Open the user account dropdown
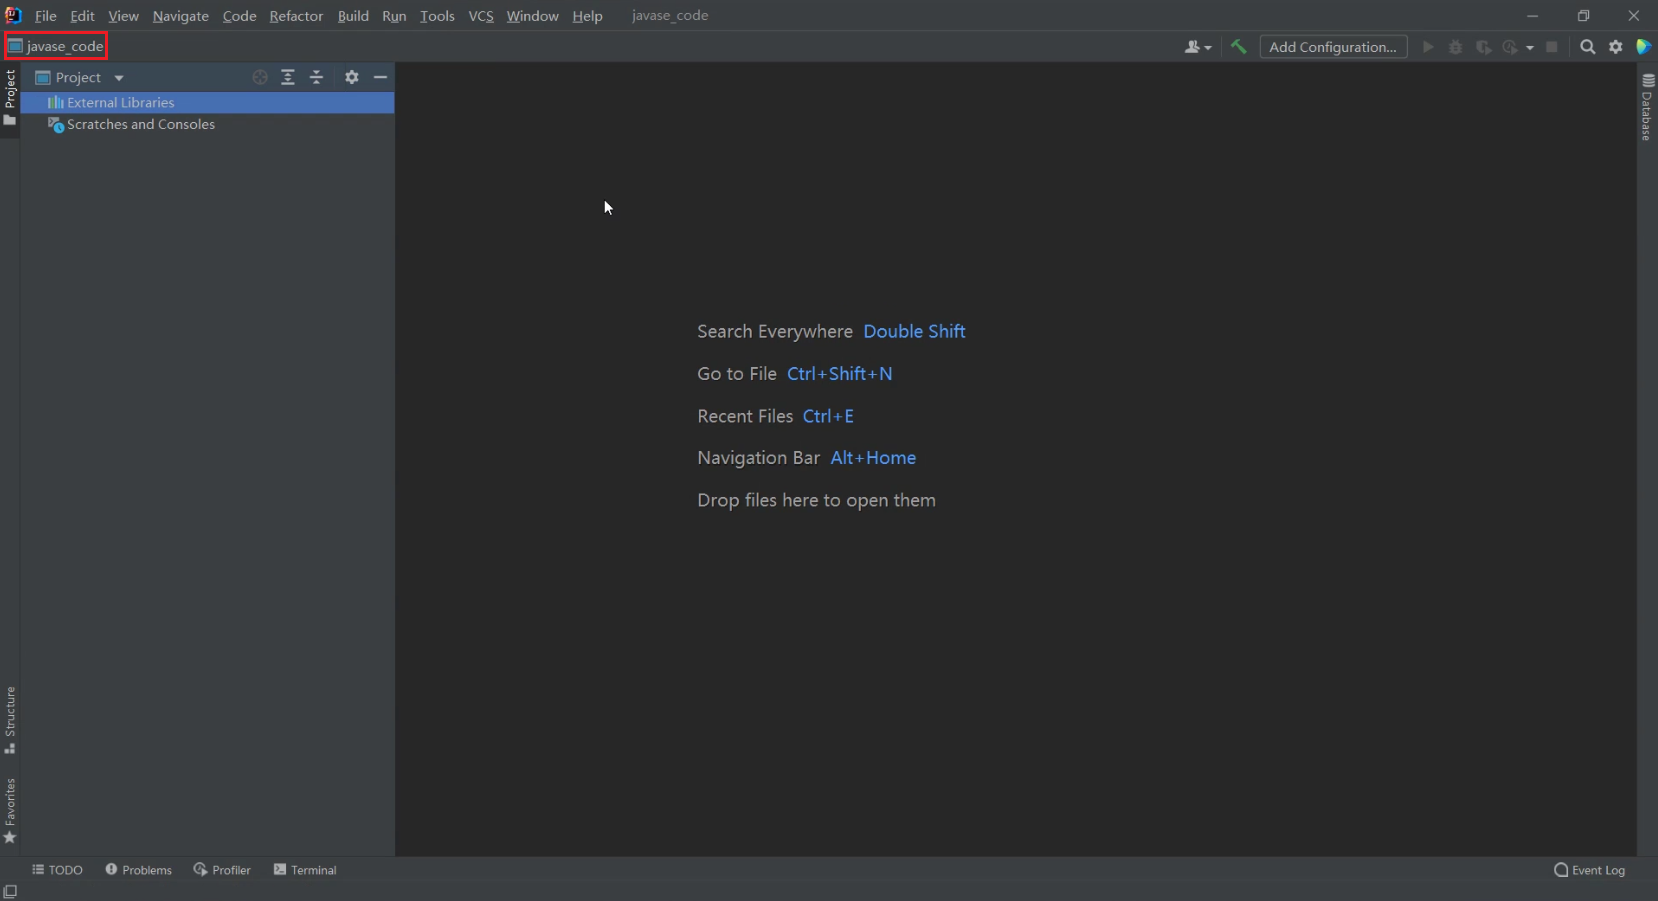This screenshot has height=901, width=1658. click(x=1197, y=47)
